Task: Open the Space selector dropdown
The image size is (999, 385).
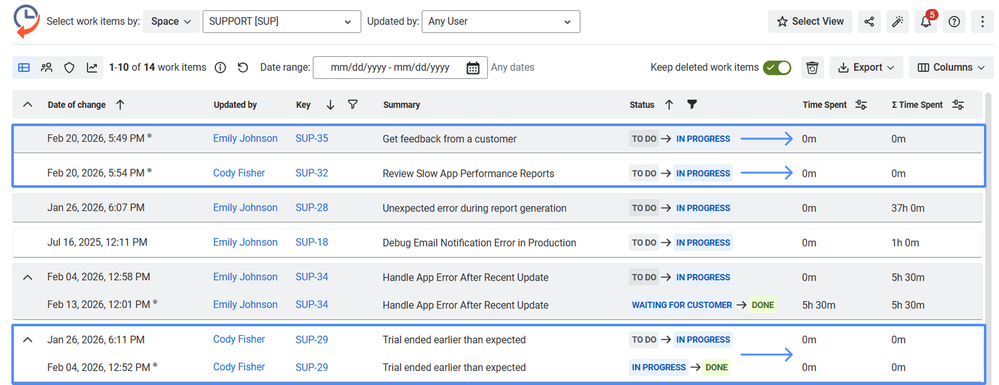Action: (x=170, y=21)
